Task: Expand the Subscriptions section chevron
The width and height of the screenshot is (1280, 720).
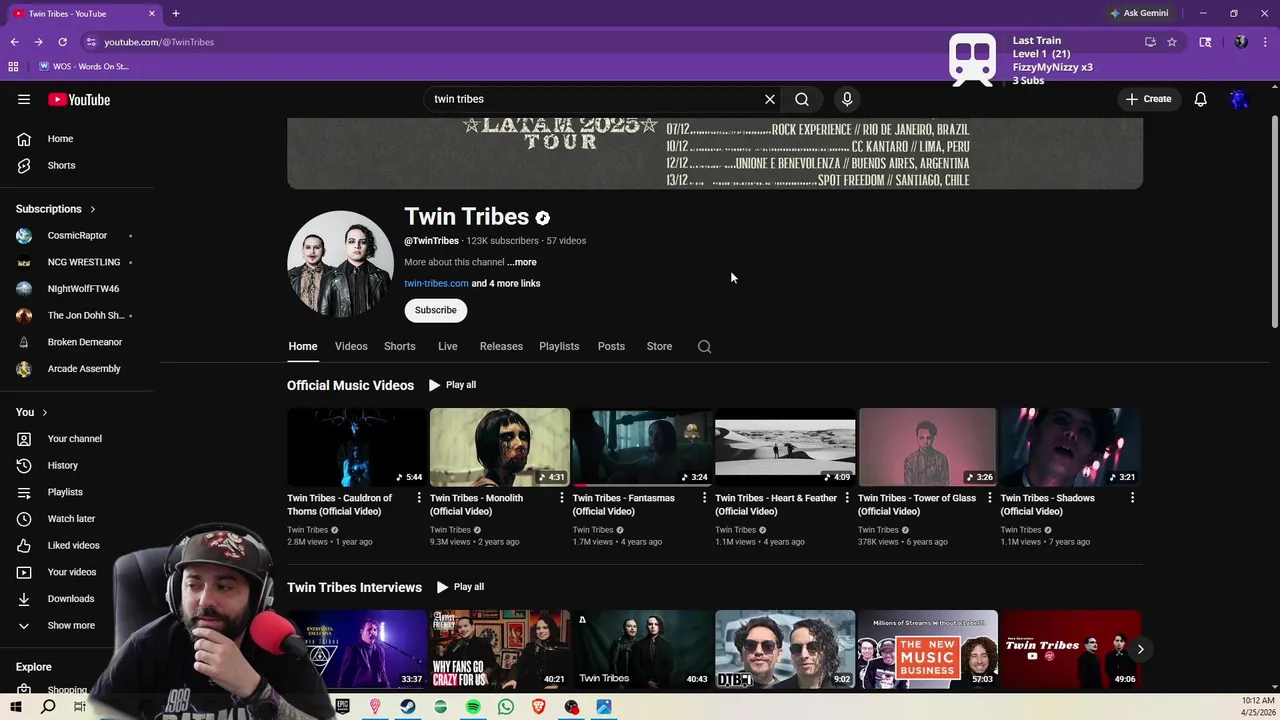Action: click(x=93, y=209)
